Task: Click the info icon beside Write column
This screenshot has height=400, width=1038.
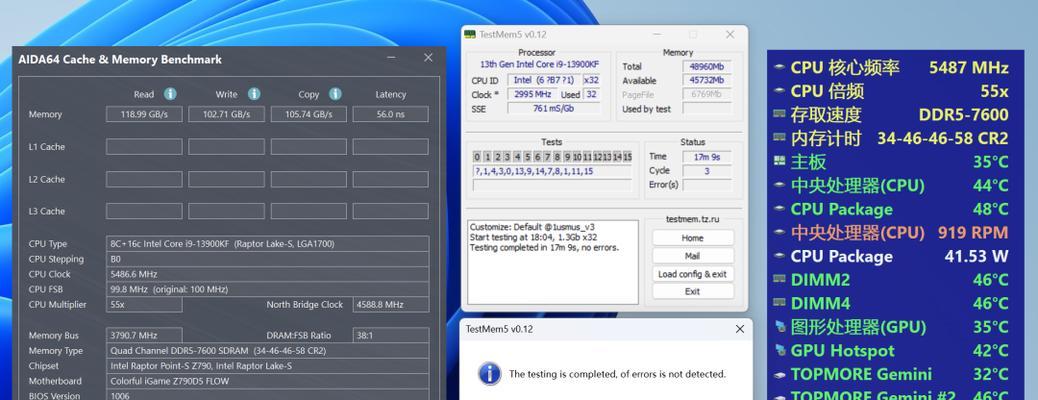Action: click(254, 94)
